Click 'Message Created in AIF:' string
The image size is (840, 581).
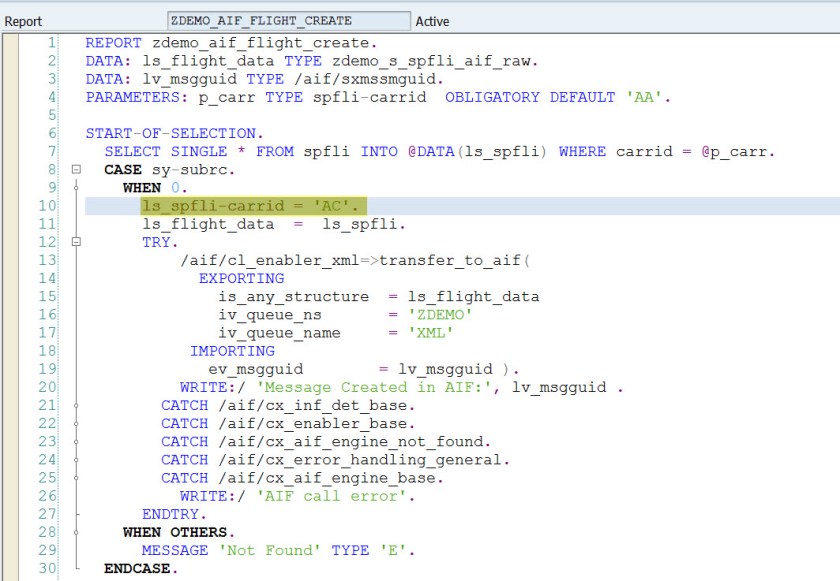tap(374, 387)
